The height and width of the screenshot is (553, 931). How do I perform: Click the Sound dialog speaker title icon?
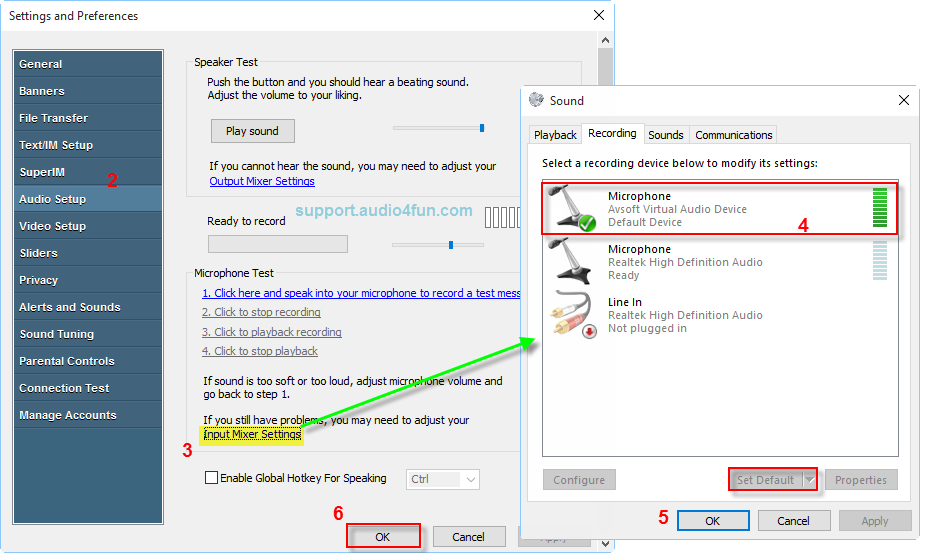pos(536,100)
